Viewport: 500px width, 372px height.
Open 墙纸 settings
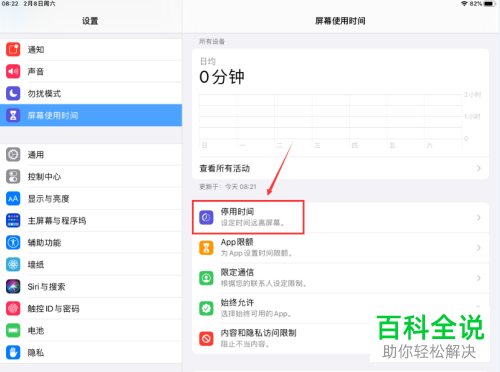pos(91,264)
